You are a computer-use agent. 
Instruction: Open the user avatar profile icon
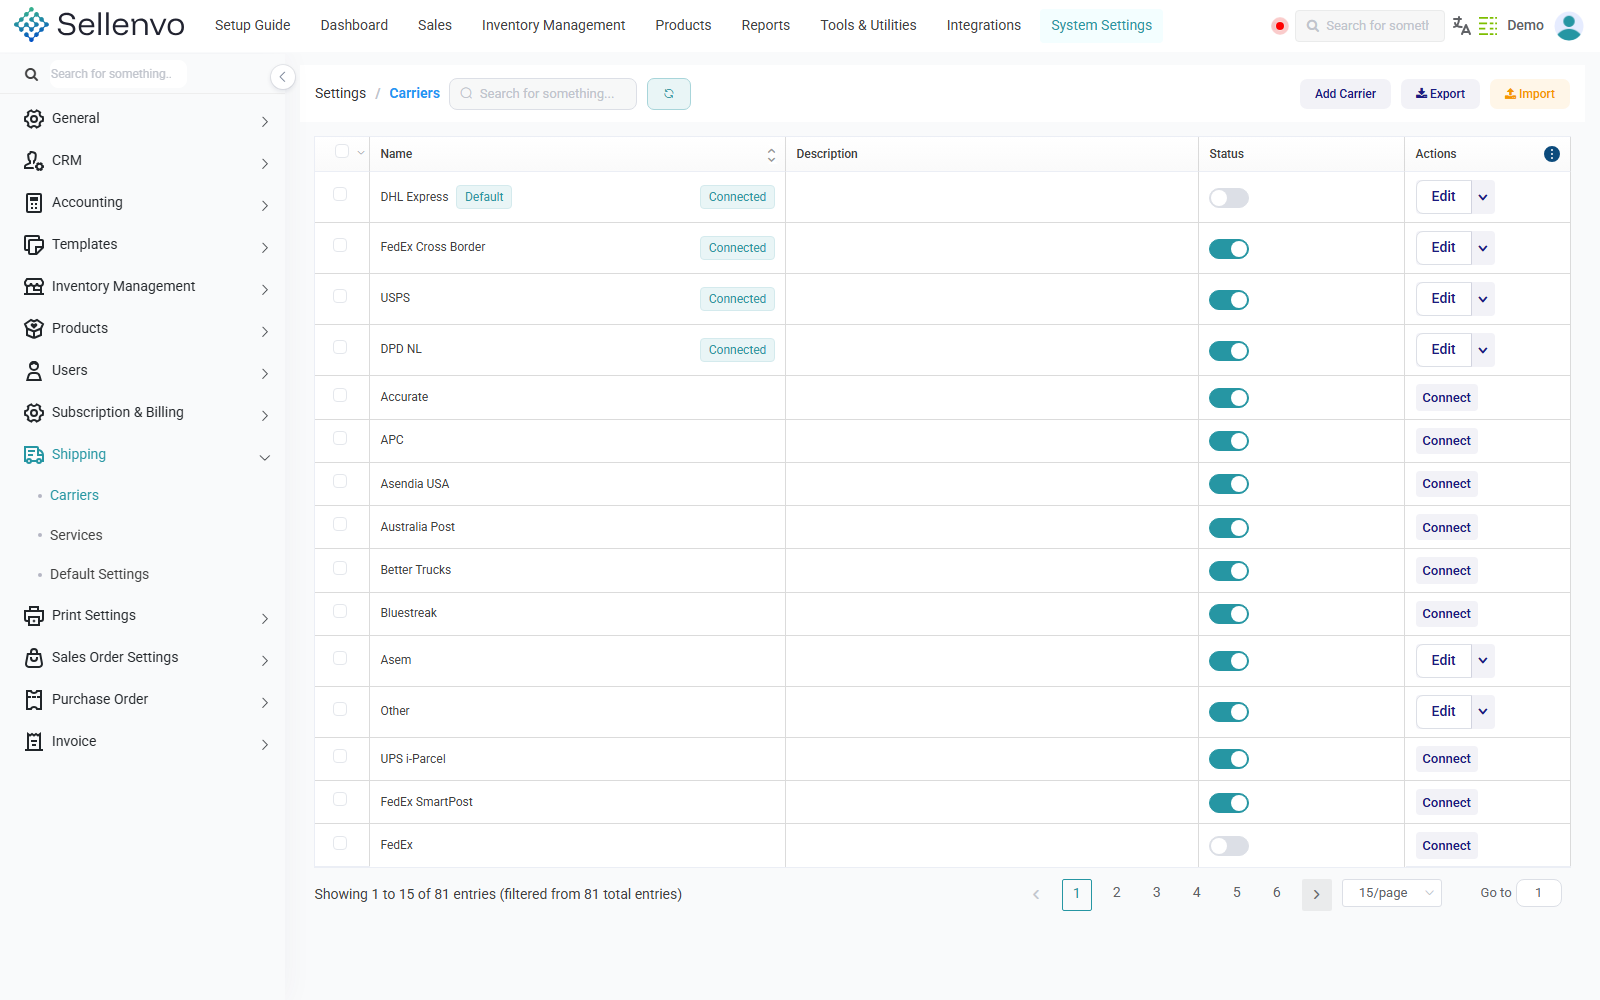1569,26
